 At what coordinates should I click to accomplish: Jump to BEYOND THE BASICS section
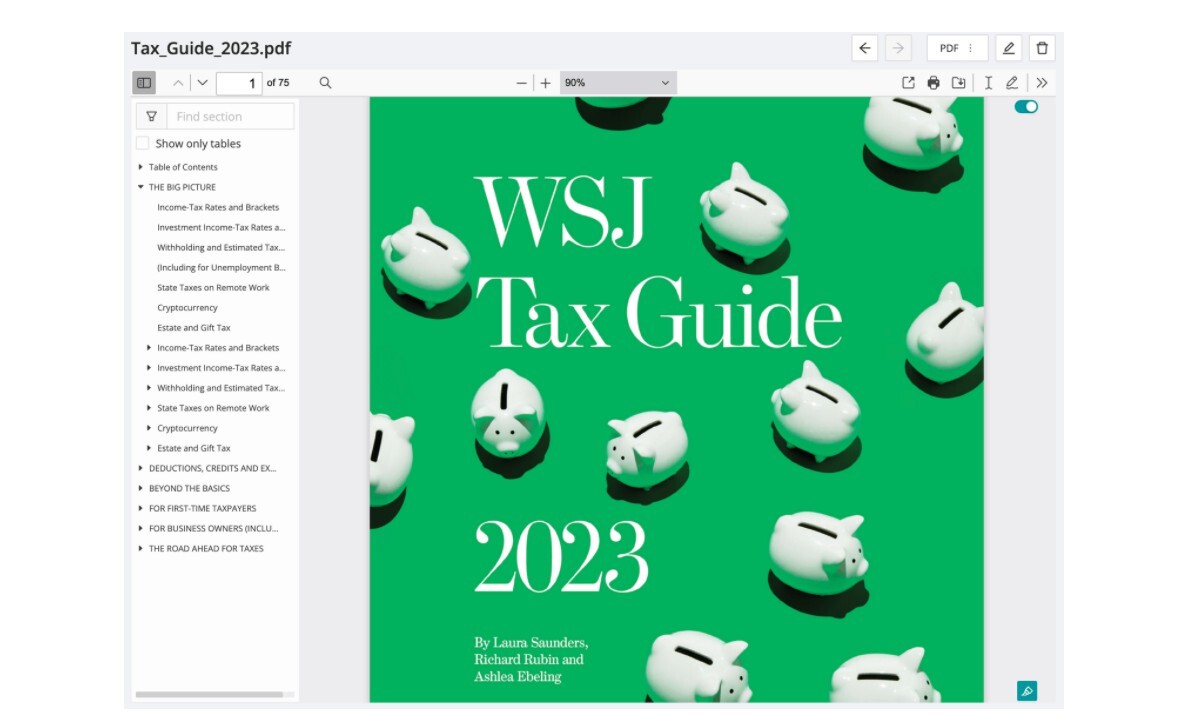tap(189, 488)
